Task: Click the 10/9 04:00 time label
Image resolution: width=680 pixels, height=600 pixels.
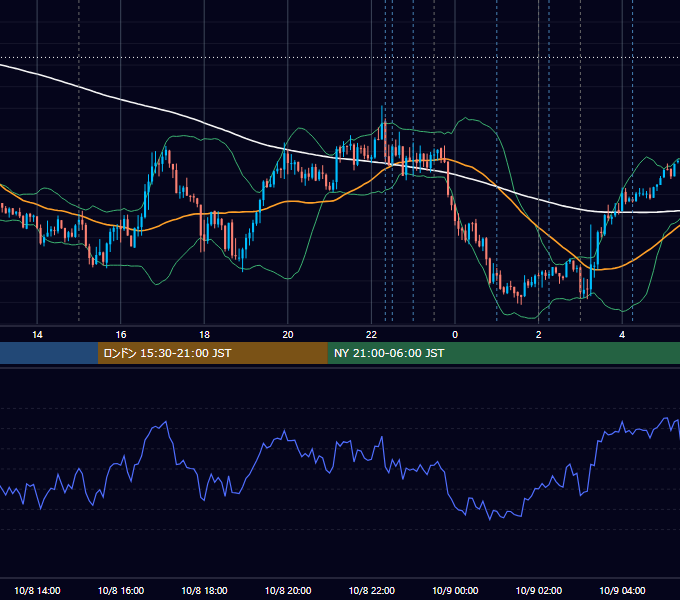Action: tap(622, 590)
